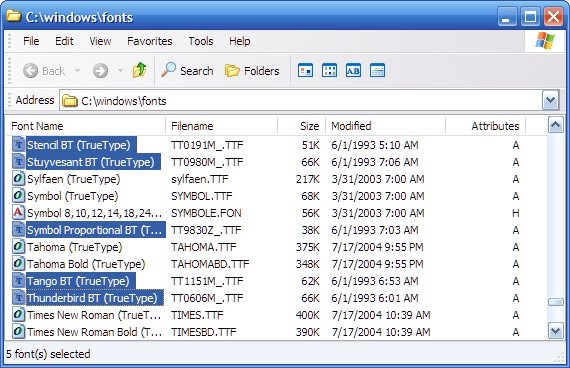Select Symbol Proportional BT font name

[x=95, y=230]
